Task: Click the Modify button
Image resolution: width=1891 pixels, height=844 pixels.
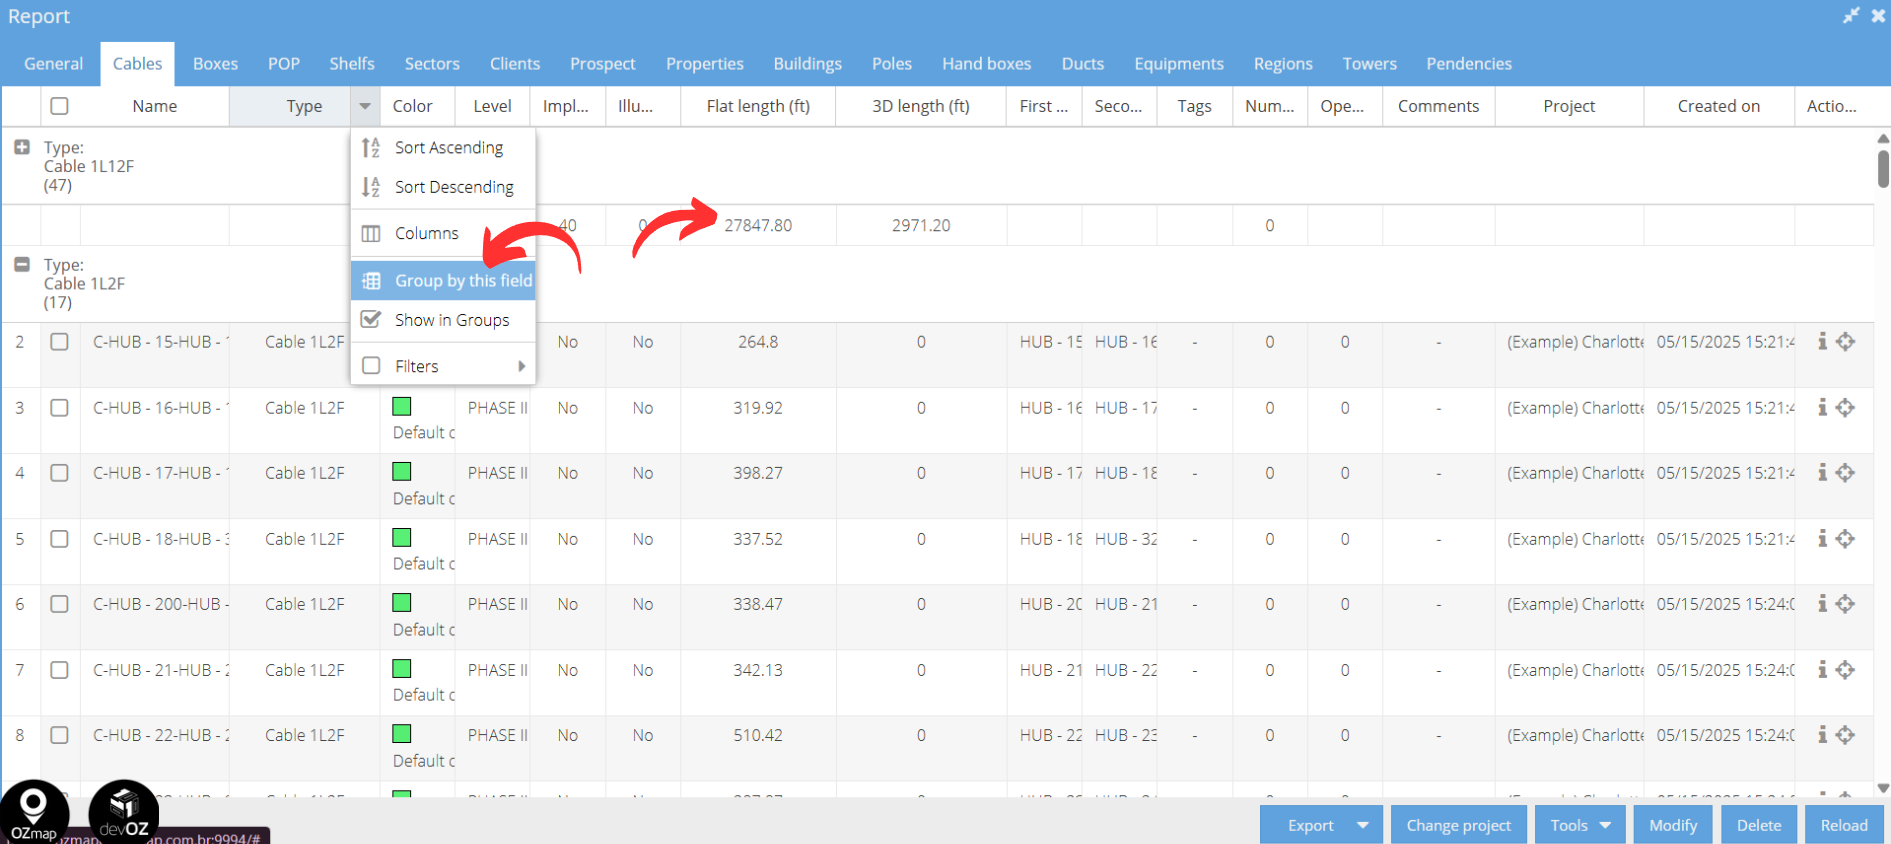Action: [x=1673, y=826]
